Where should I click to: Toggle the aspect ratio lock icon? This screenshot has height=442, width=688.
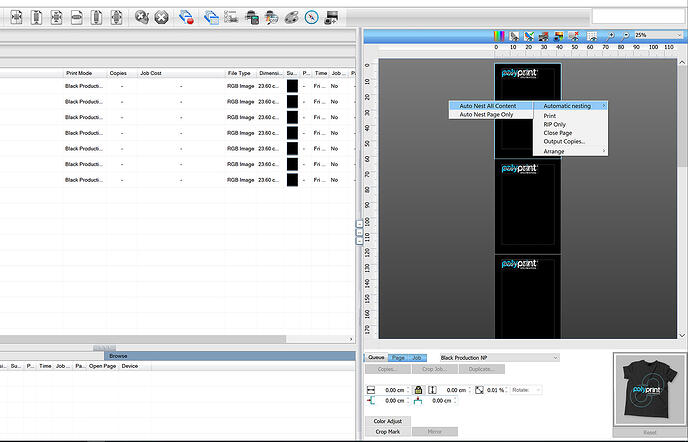418,390
